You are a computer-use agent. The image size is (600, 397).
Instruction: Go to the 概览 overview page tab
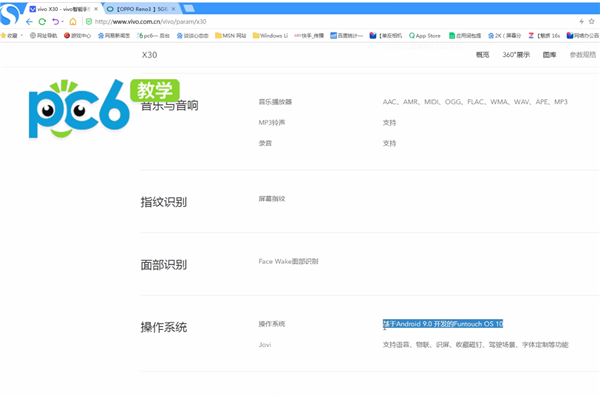click(483, 55)
